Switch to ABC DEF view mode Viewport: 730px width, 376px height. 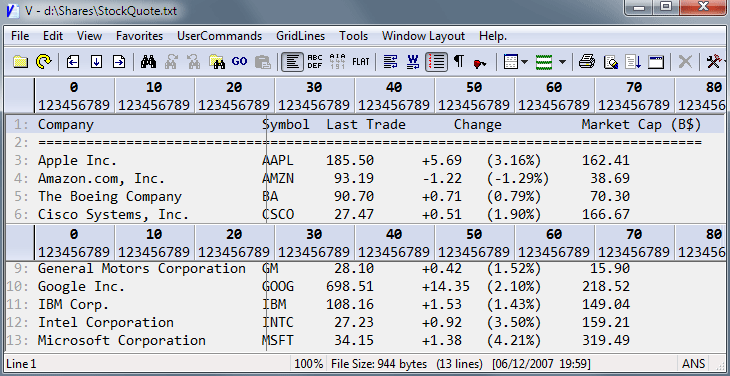click(315, 62)
